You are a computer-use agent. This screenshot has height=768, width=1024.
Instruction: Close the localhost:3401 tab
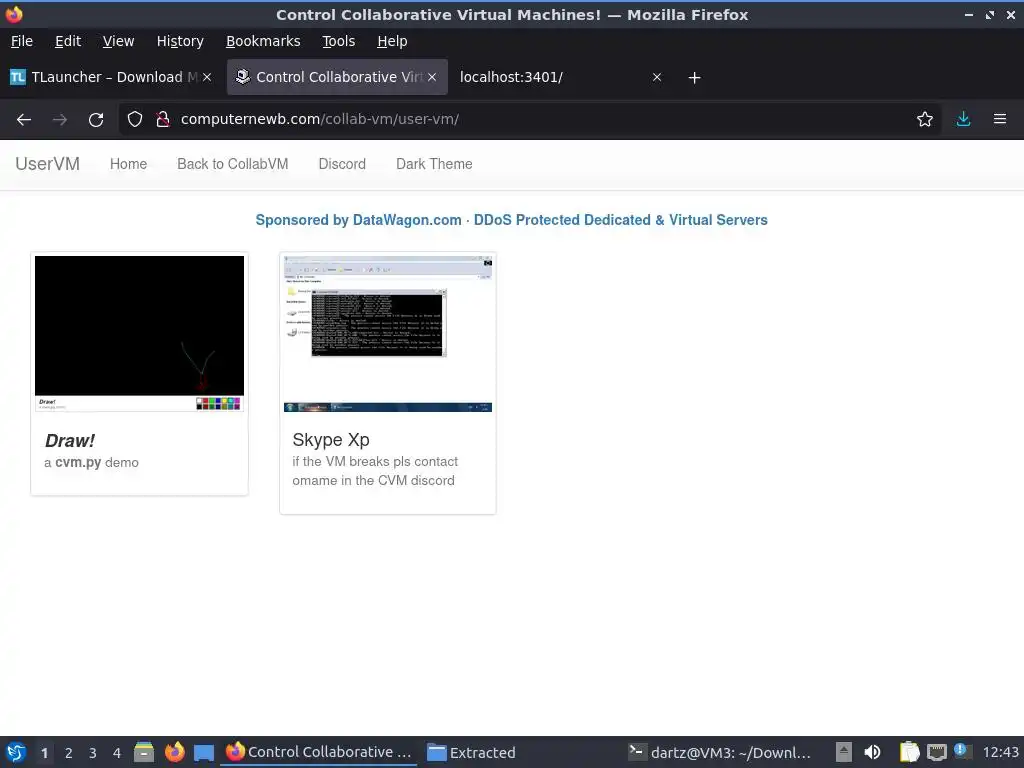(657, 77)
